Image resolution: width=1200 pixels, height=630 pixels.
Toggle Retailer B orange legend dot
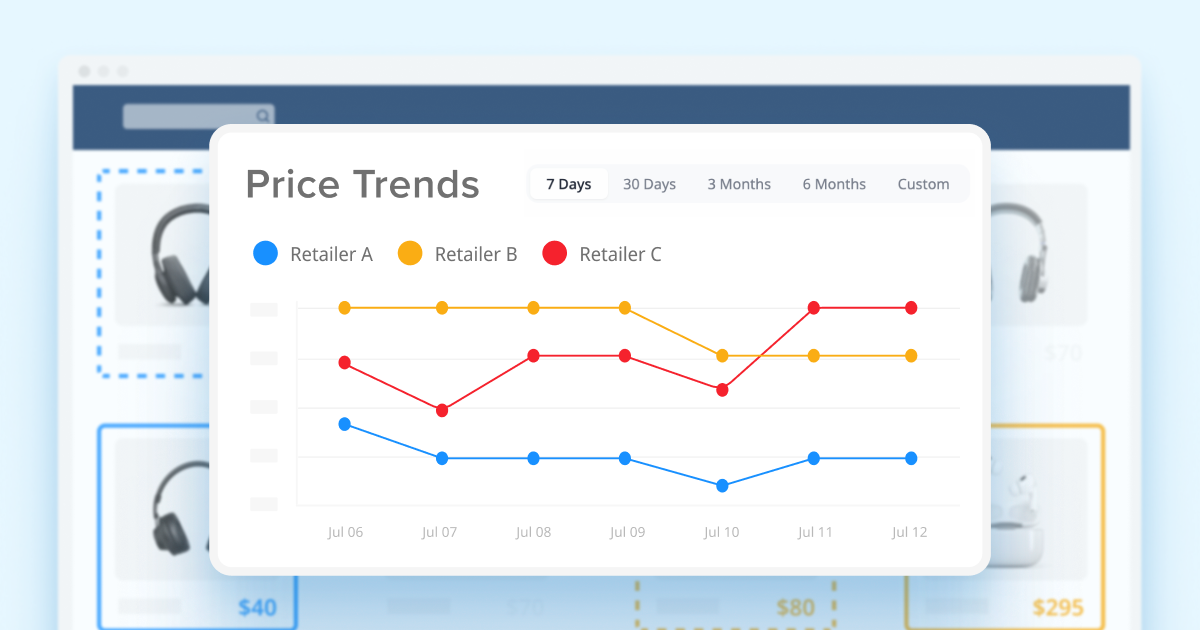click(410, 254)
